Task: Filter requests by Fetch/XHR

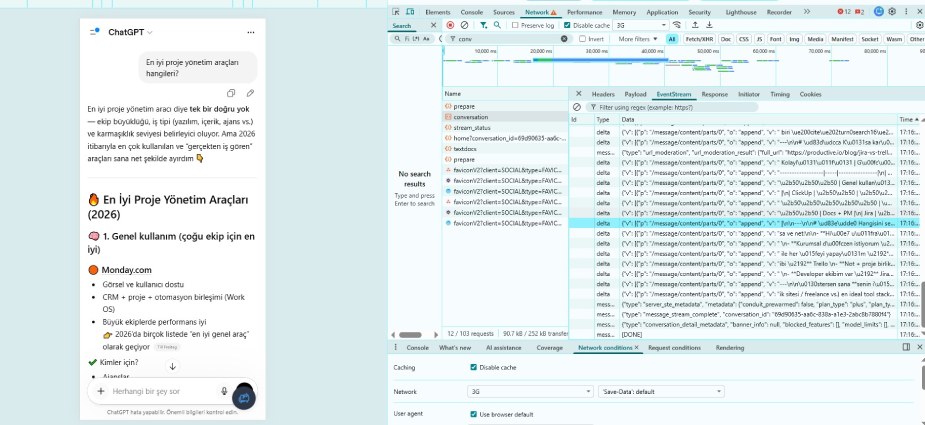Action: pos(699,39)
